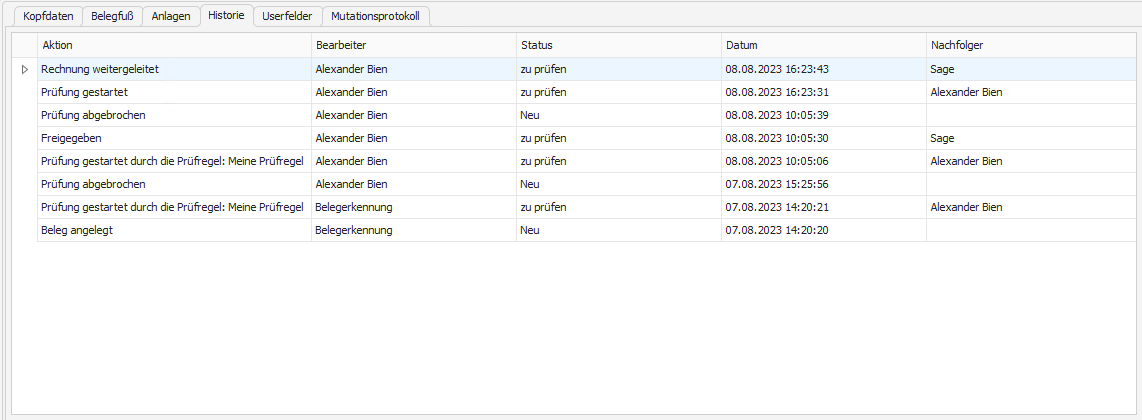Select the 'Prüfung gestartet' action entry
Image resolution: width=1142 pixels, height=420 pixels.
[84, 92]
